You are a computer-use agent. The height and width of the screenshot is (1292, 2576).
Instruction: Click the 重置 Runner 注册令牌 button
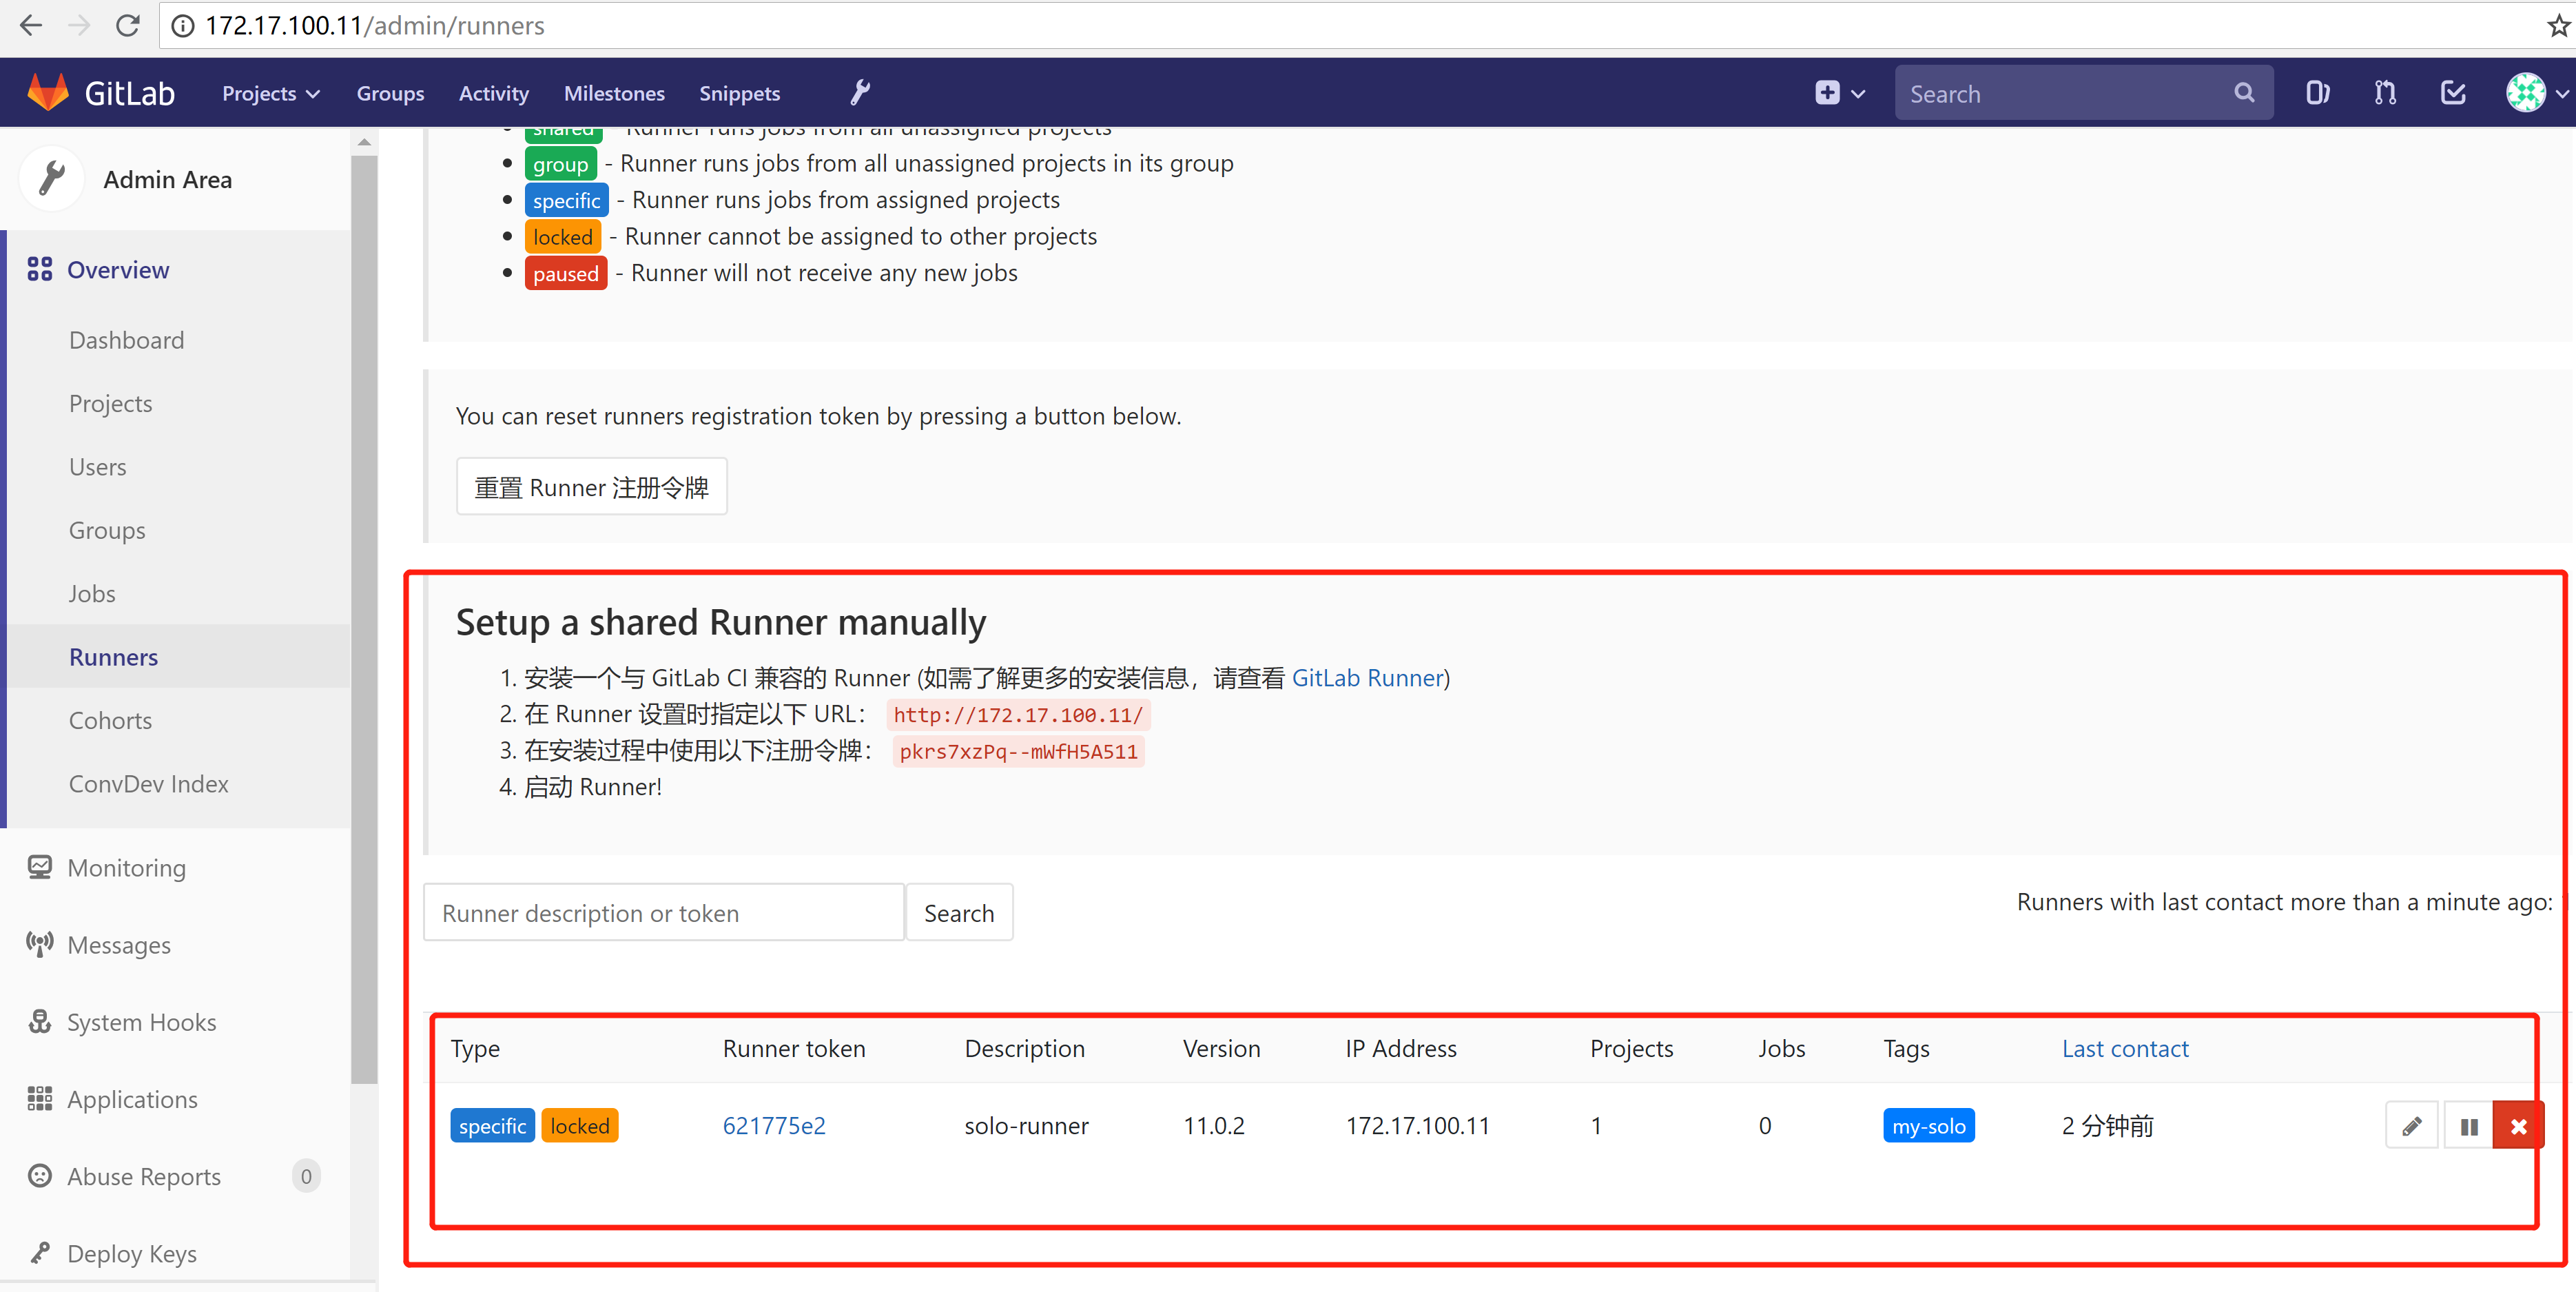click(x=591, y=487)
